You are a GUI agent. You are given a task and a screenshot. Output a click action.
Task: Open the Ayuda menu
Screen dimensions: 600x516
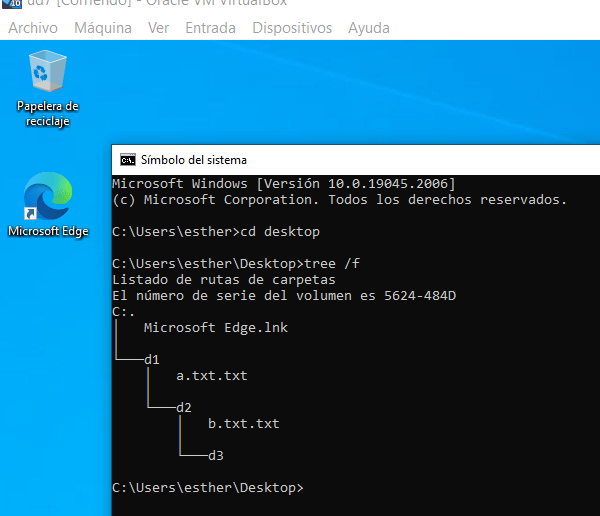click(x=368, y=28)
